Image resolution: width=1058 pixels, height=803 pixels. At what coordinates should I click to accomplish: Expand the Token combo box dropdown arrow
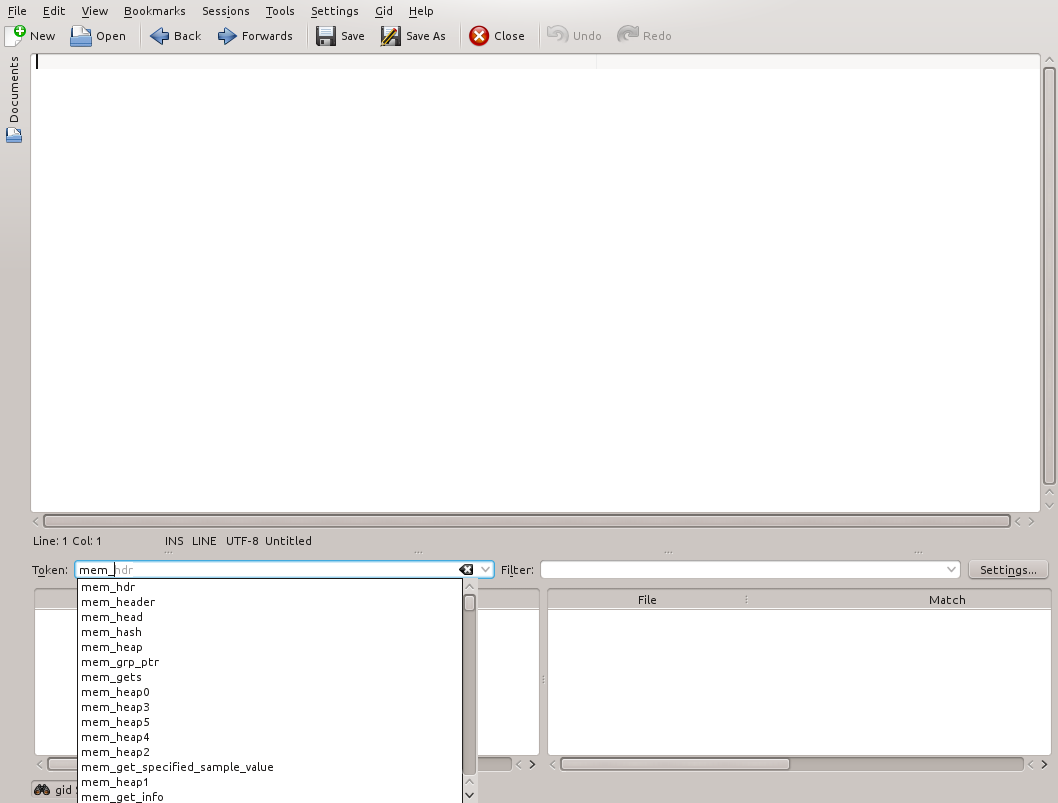(486, 570)
